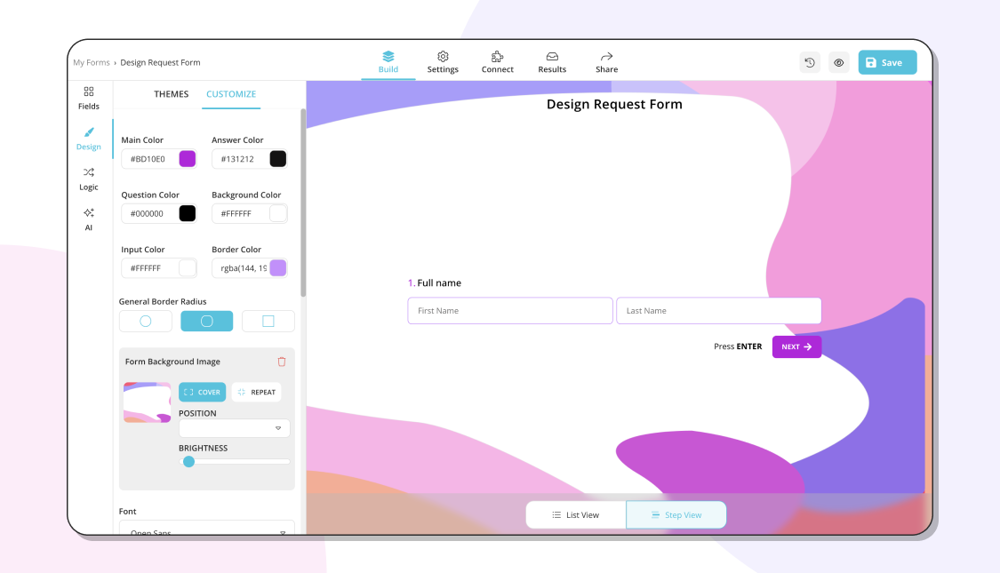Set background image to COVER

click(x=202, y=392)
